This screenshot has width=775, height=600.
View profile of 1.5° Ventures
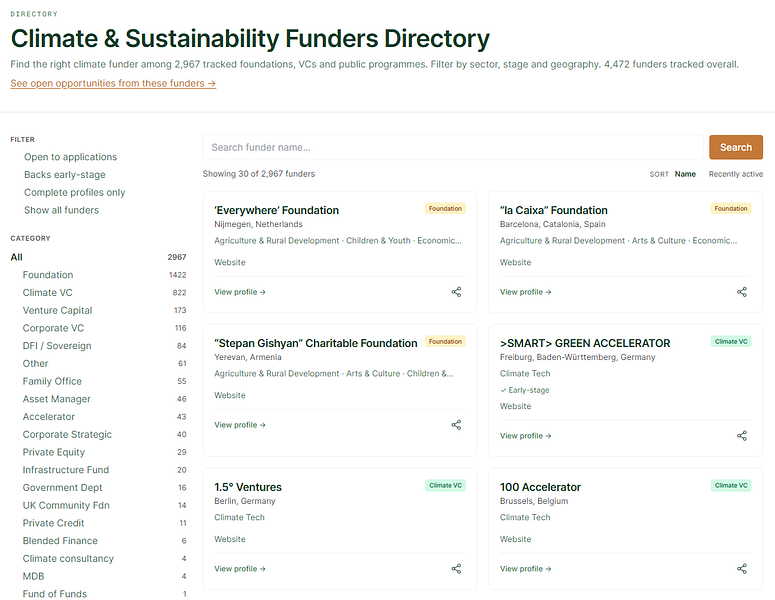coord(240,569)
